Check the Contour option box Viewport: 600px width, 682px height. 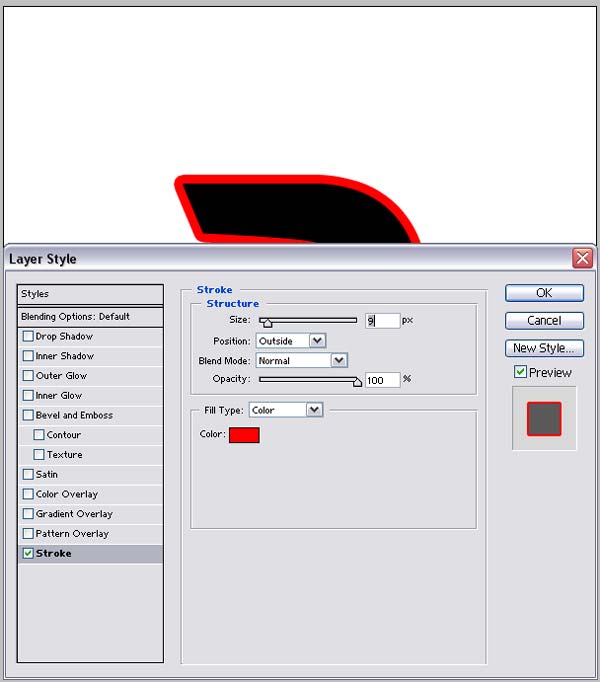[39, 435]
